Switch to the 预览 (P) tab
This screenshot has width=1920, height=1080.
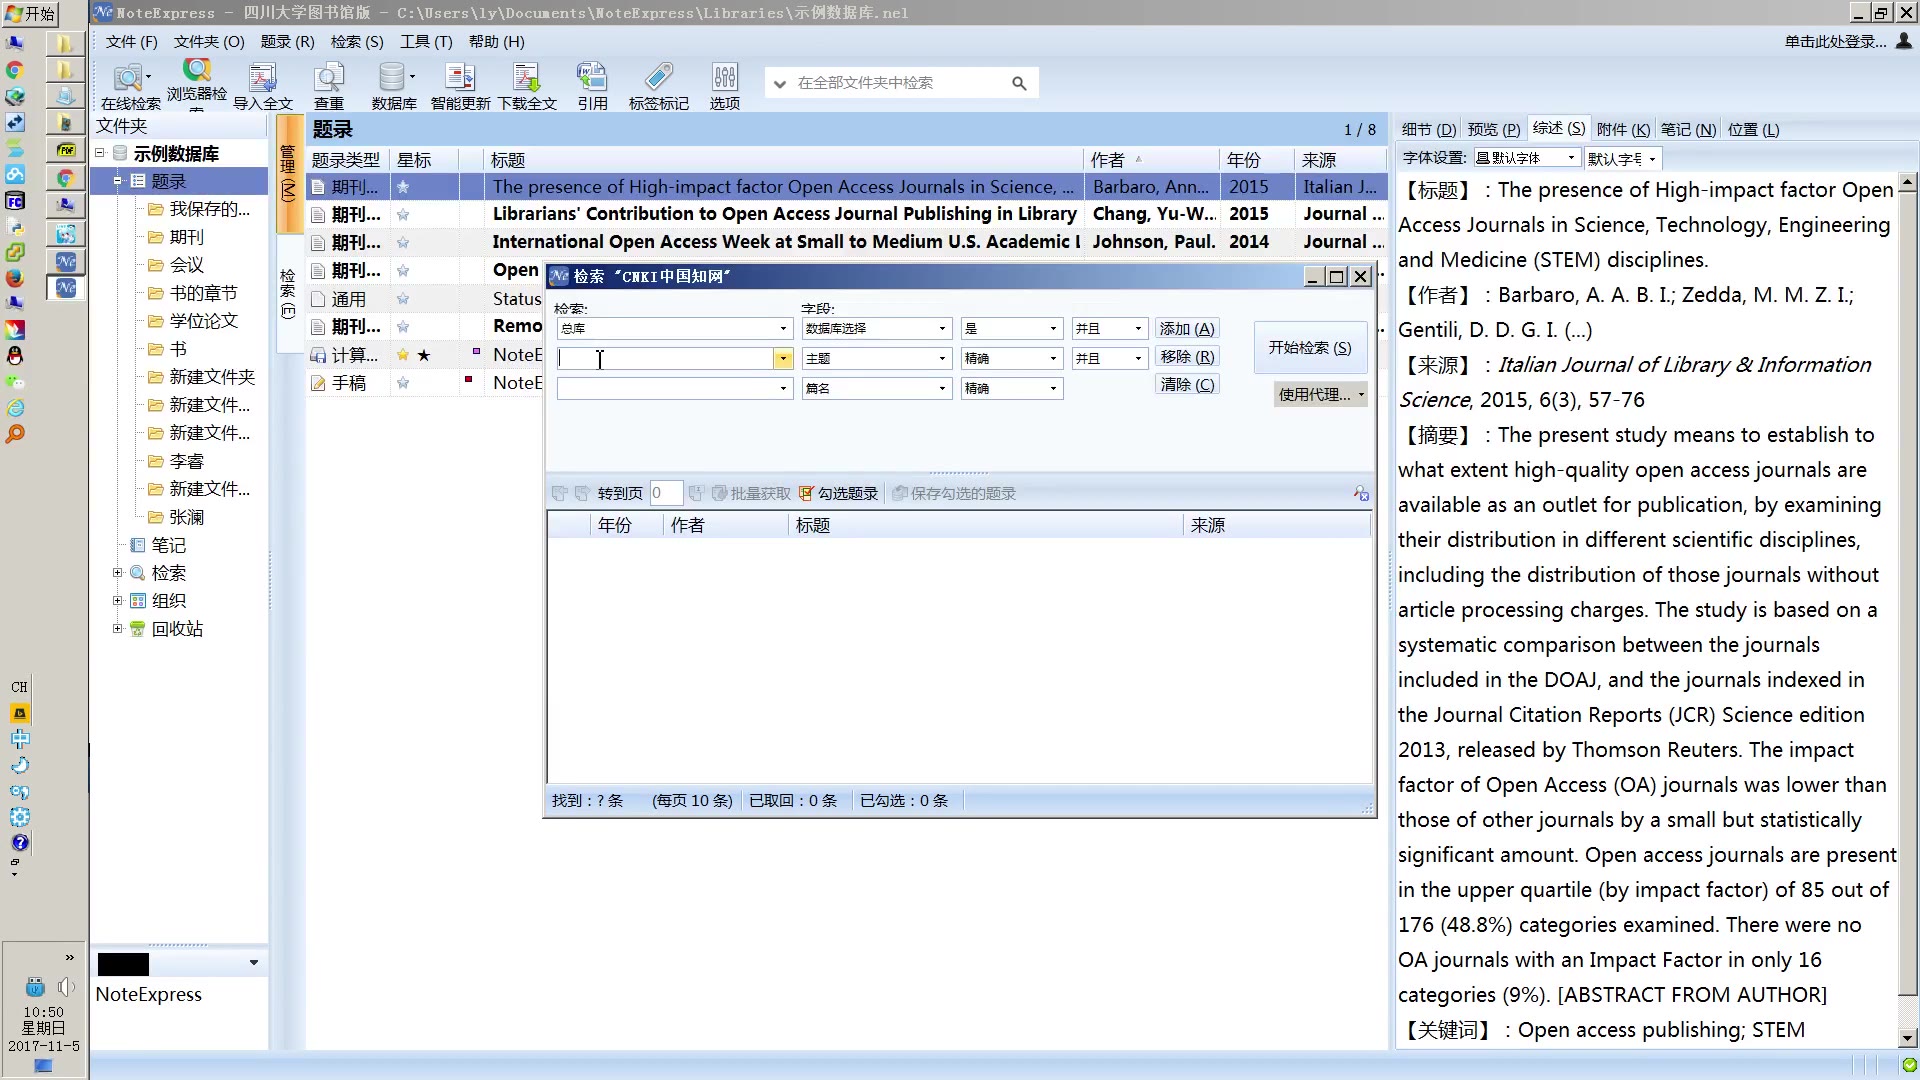1493,130
